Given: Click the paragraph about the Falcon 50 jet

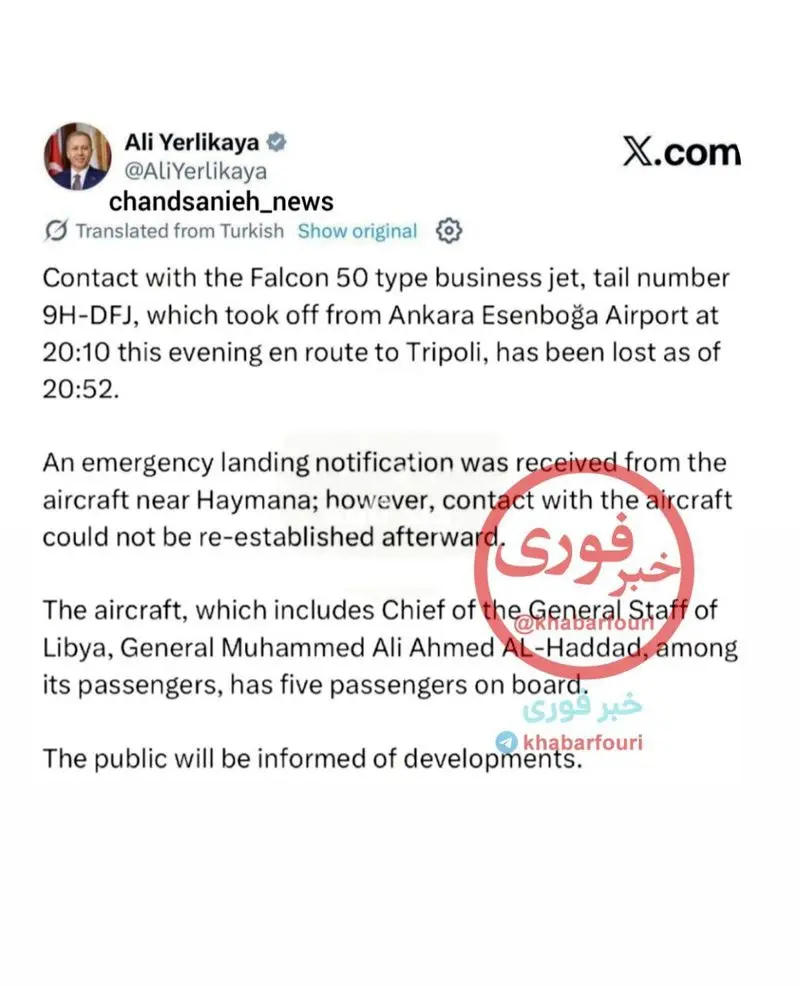Looking at the screenshot, I should (386, 333).
